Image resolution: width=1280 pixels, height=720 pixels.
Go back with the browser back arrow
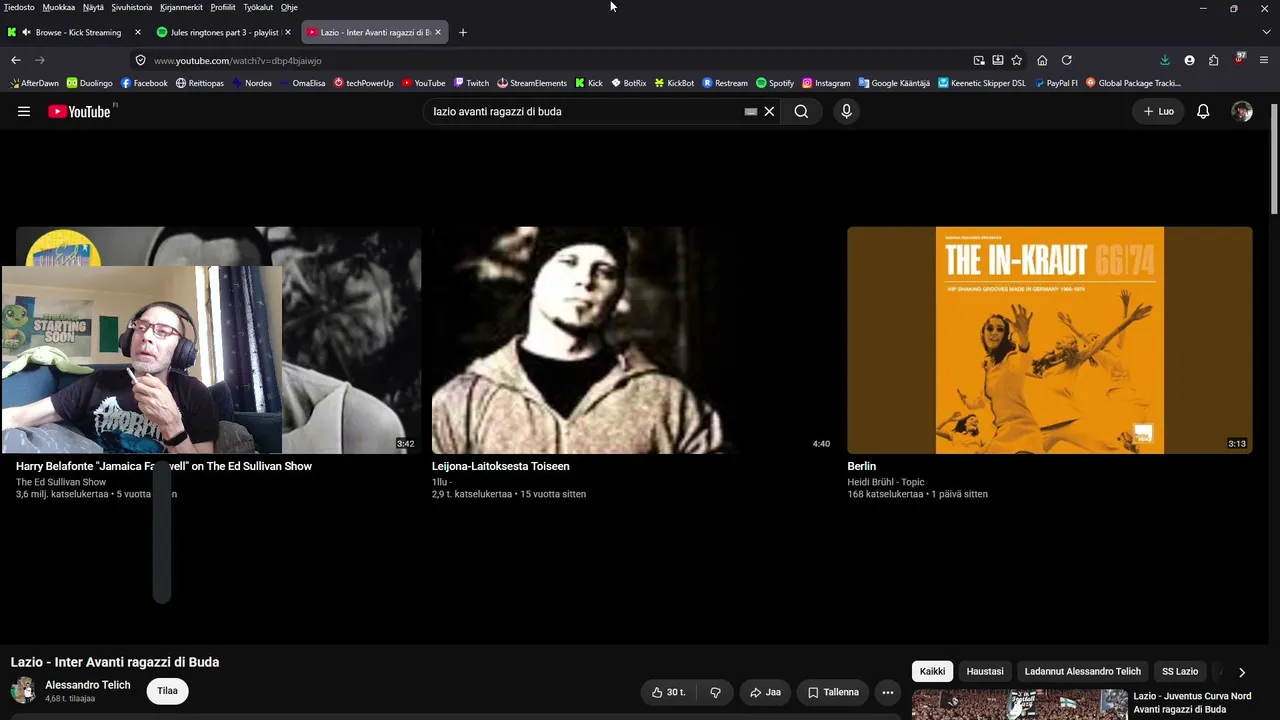(16, 60)
